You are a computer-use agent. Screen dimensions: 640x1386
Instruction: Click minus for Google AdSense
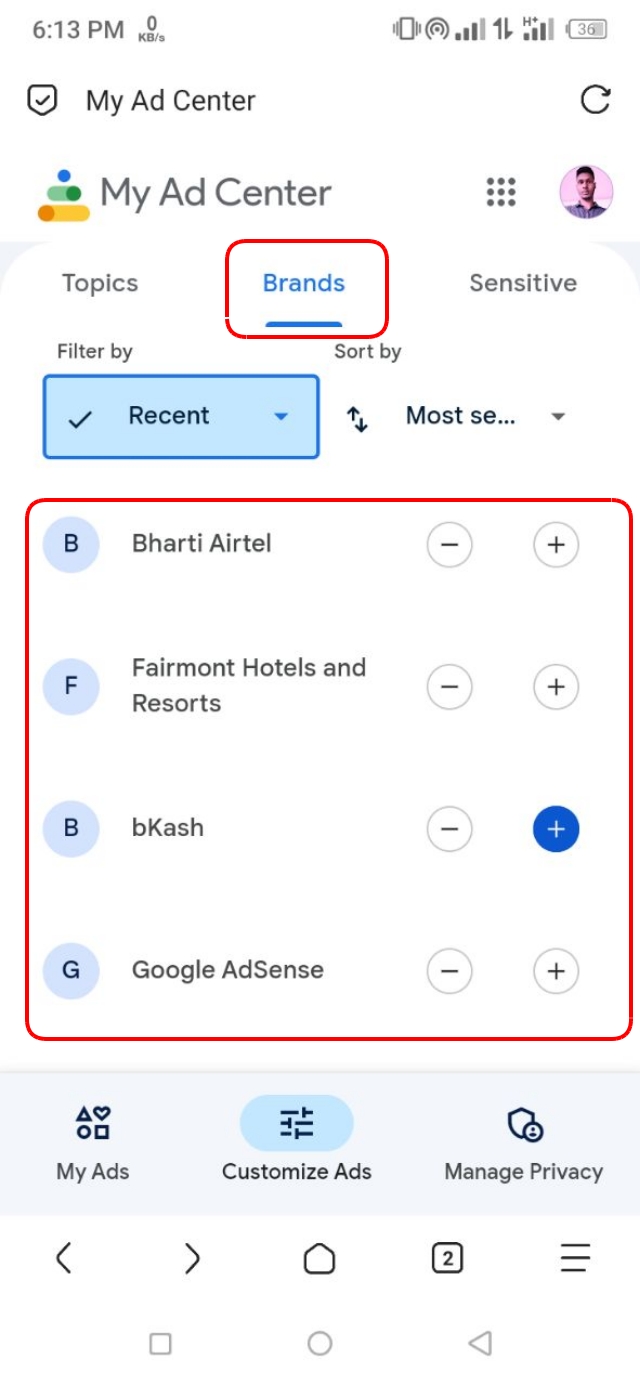449,970
